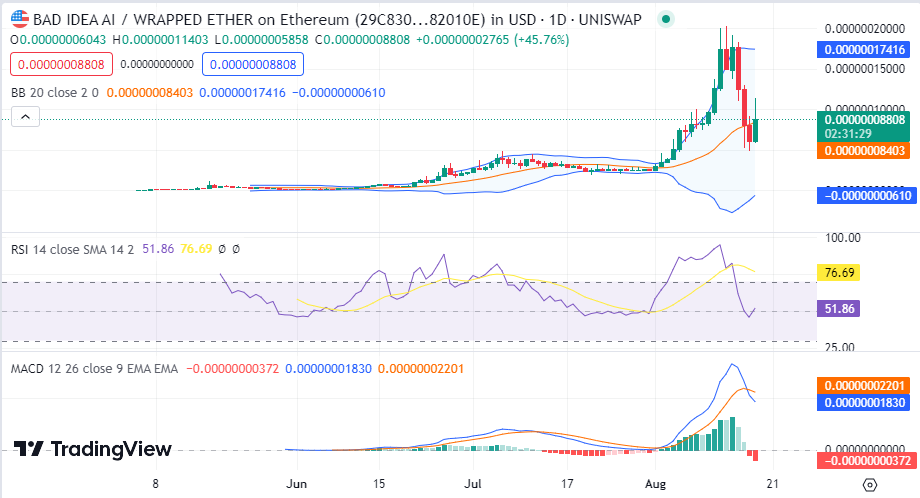Click the RSI value 51.86 in the legend
Viewport: 920px width, 498px height.
click(158, 249)
